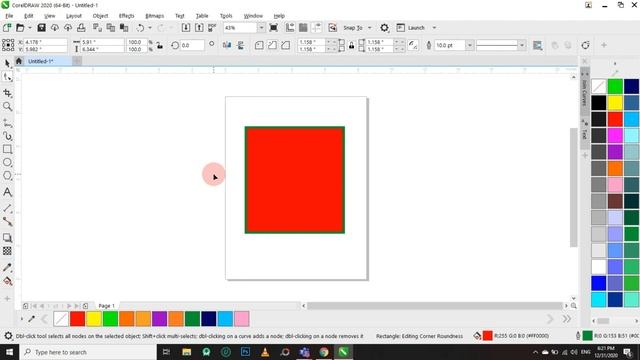
Task: Select the Zoom tool in toolbox
Action: coord(7,107)
